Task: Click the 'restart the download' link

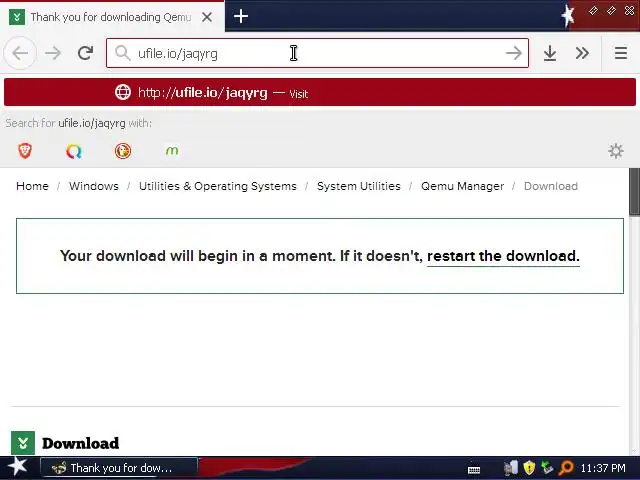Action: click(x=503, y=256)
